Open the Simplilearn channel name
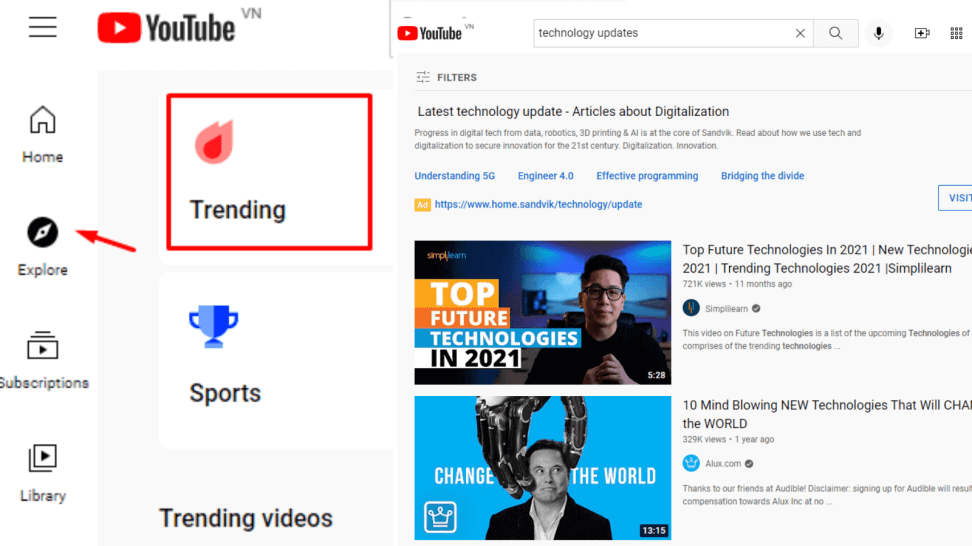This screenshot has width=972, height=546. tap(727, 309)
